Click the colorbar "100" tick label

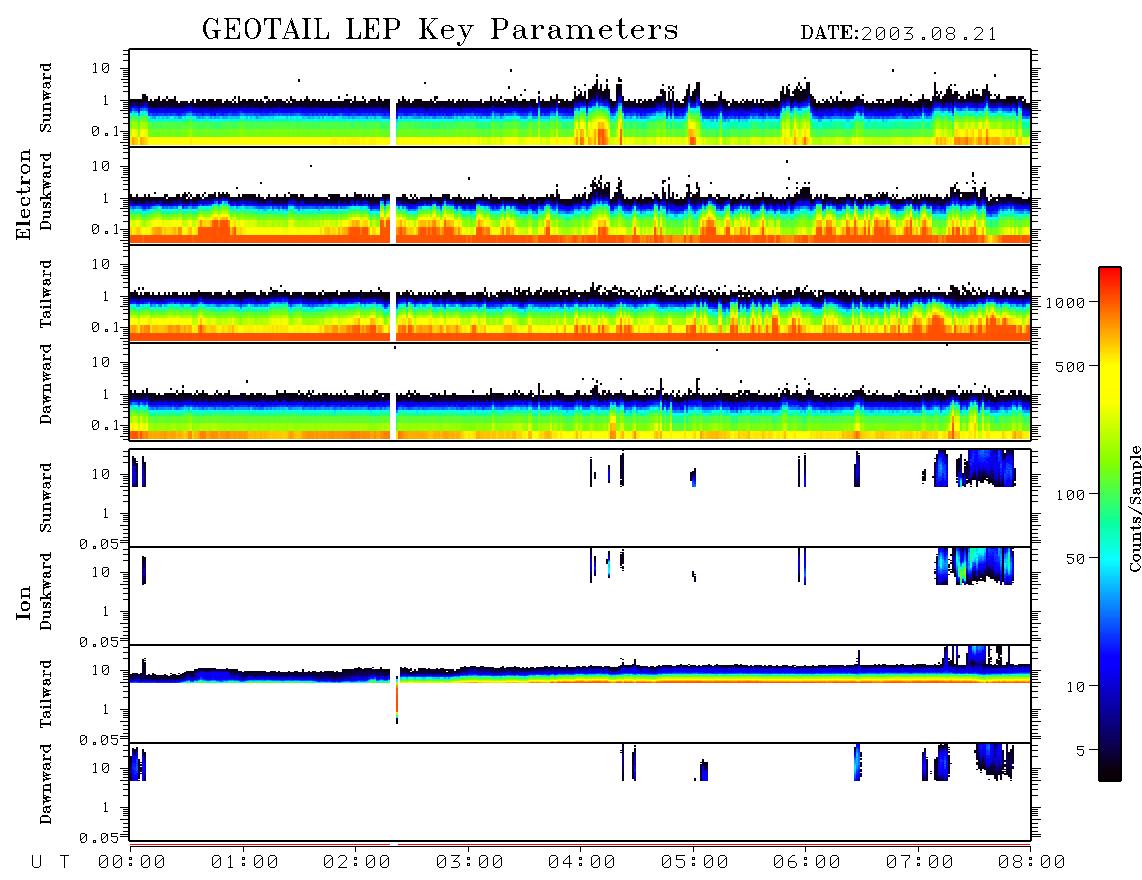click(x=1070, y=495)
